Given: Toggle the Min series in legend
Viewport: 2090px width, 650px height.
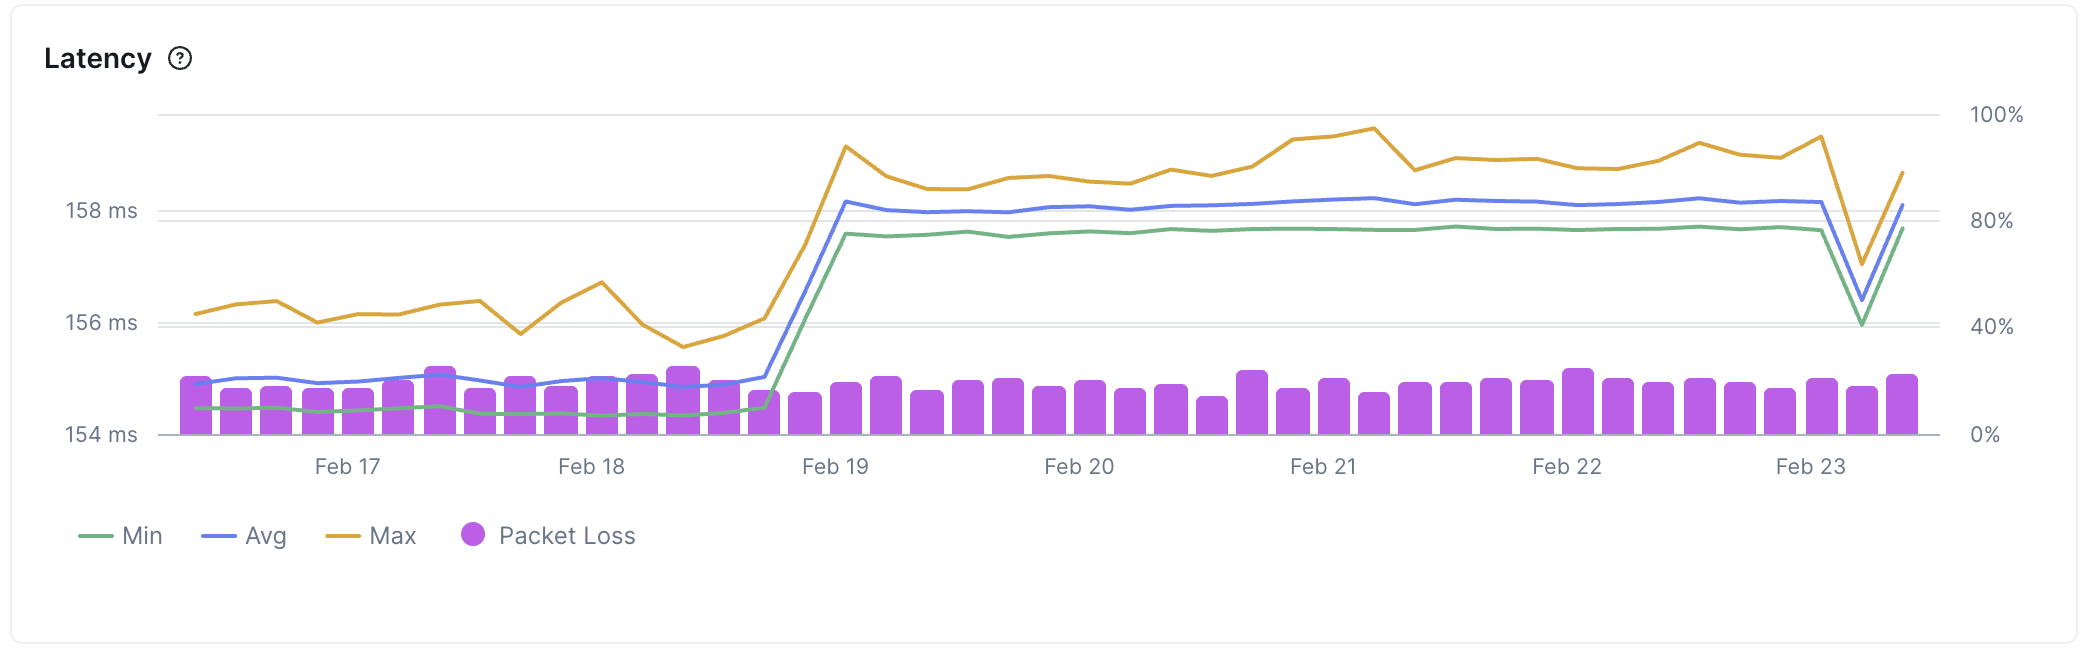Looking at the screenshot, I should [x=121, y=536].
